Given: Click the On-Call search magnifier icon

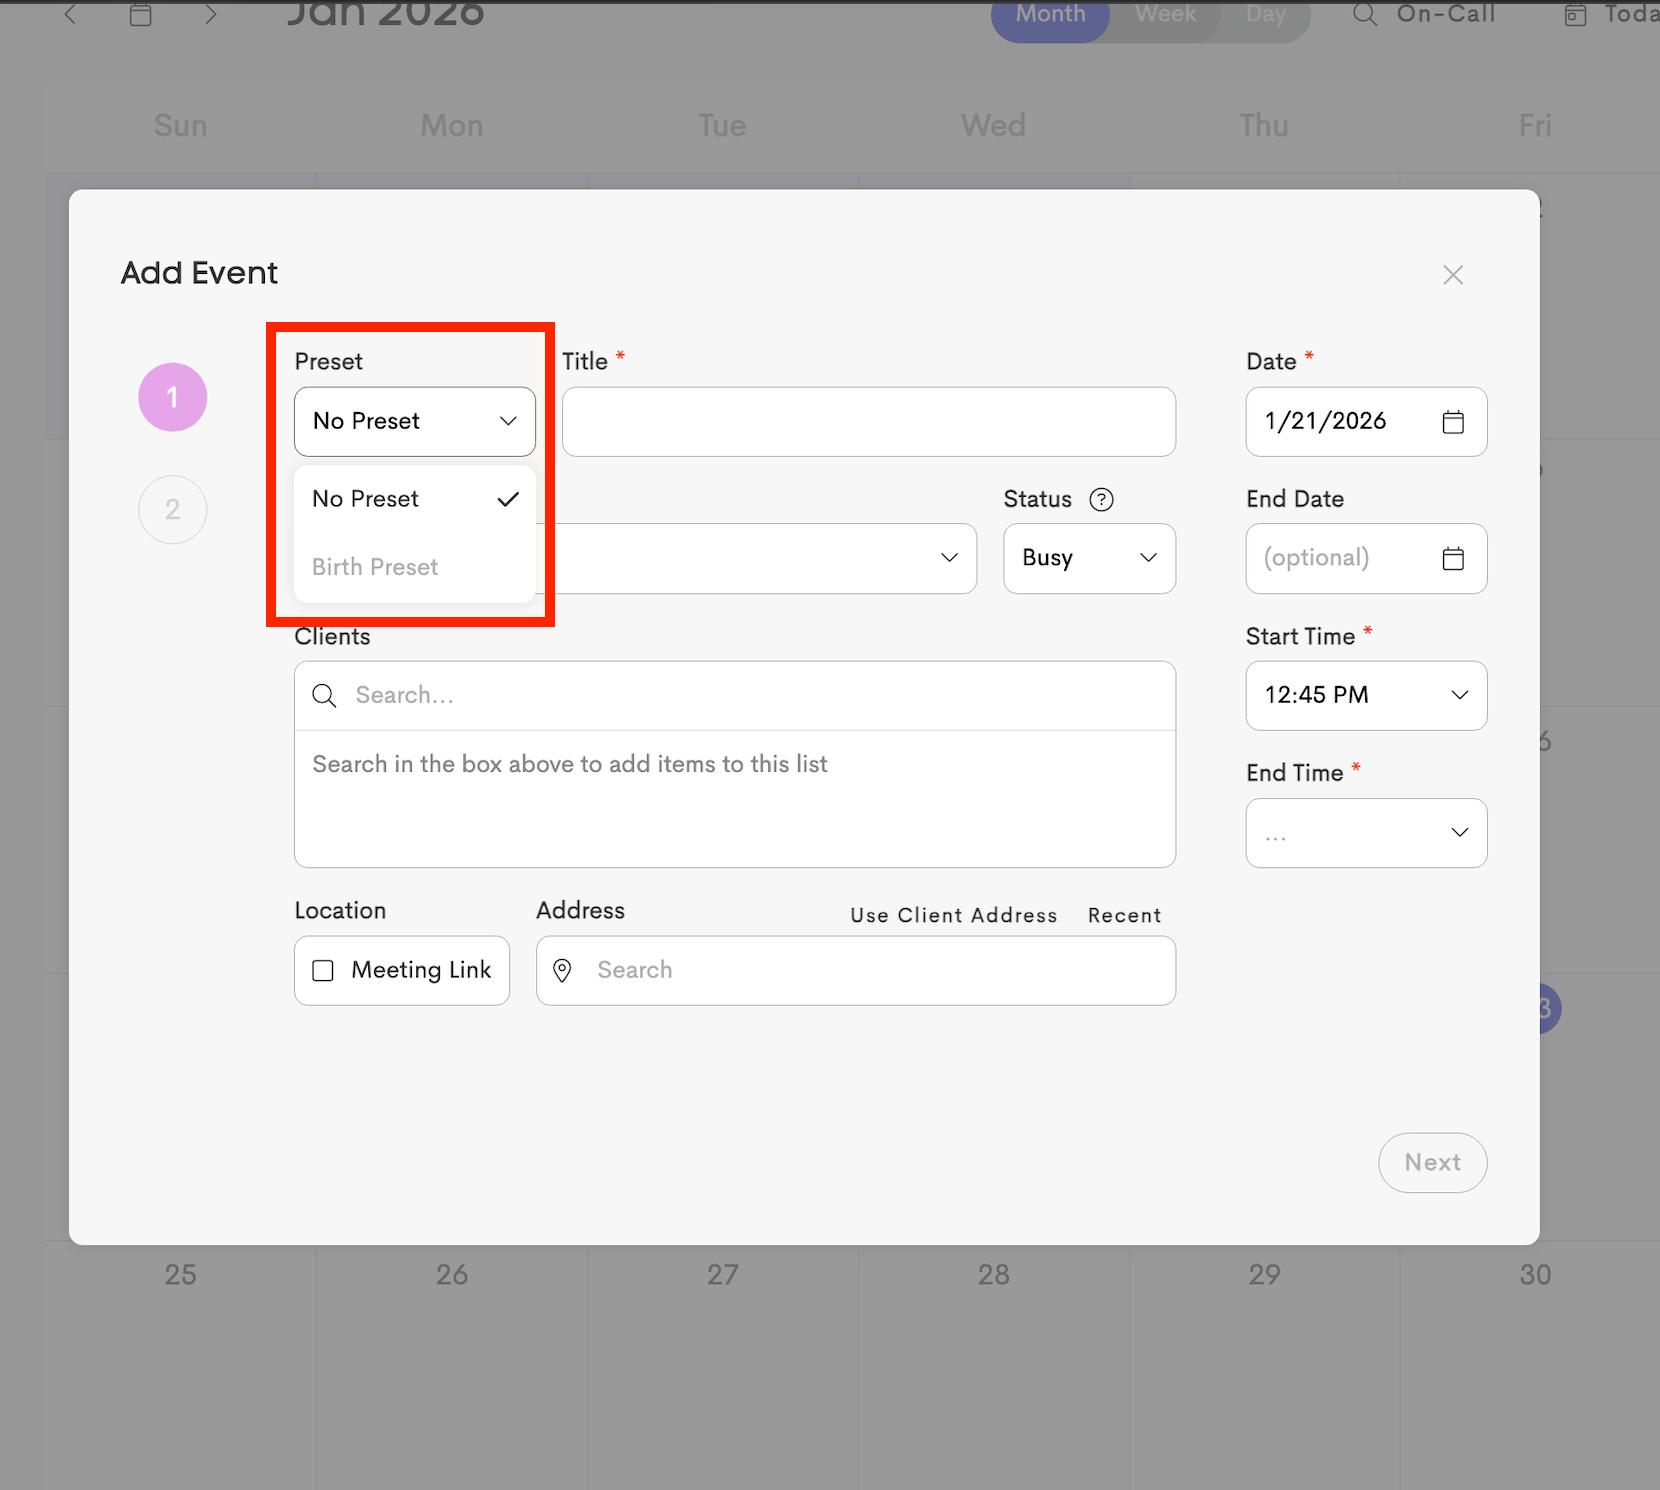Looking at the screenshot, I should point(1365,14).
